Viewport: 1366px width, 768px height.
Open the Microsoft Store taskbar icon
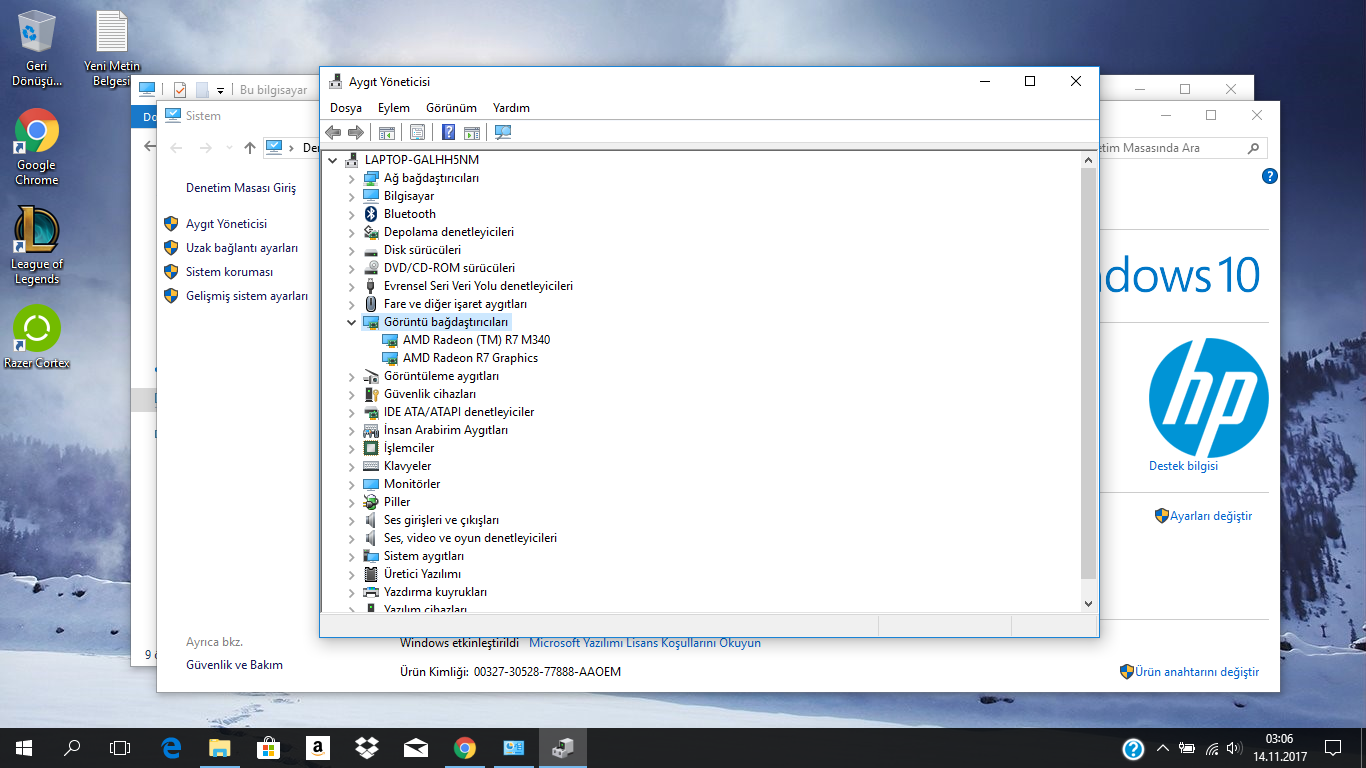(x=269, y=748)
